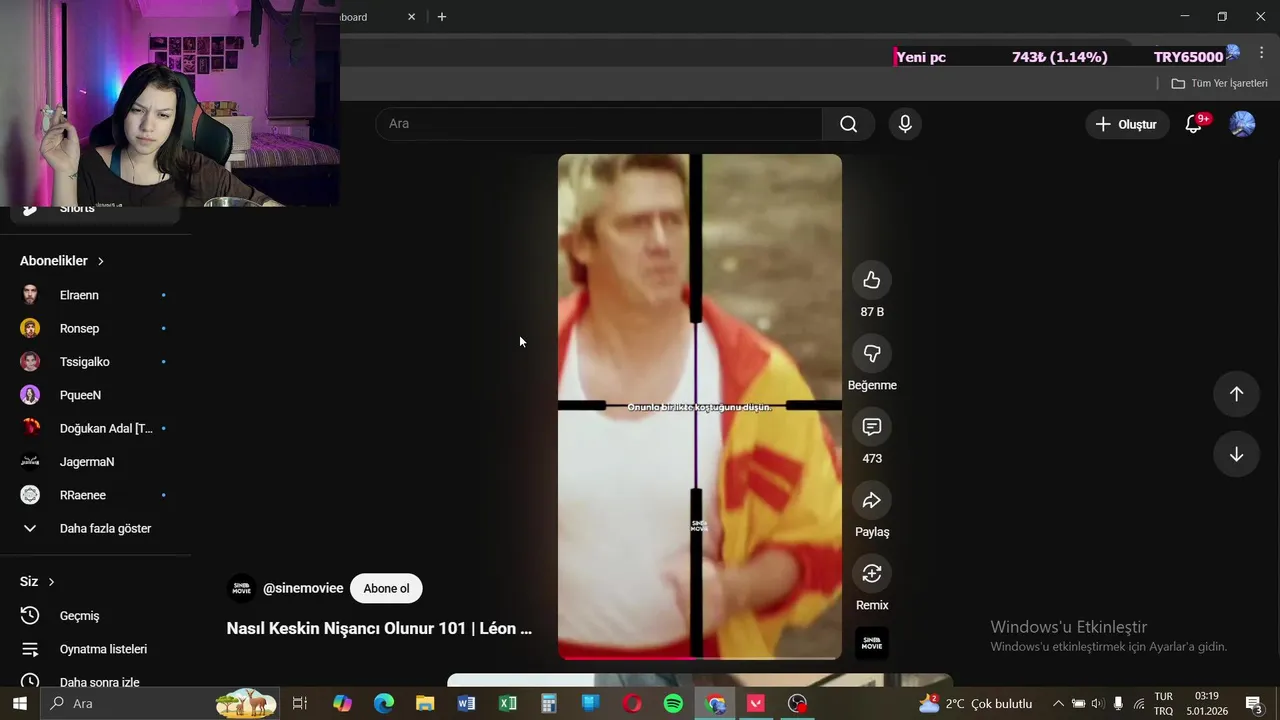Click the YouTube search magnifier button

pyautogui.click(x=848, y=124)
